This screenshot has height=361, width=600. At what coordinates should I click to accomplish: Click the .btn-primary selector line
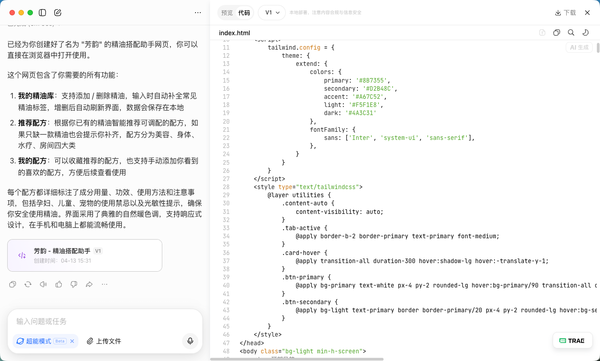[307, 277]
